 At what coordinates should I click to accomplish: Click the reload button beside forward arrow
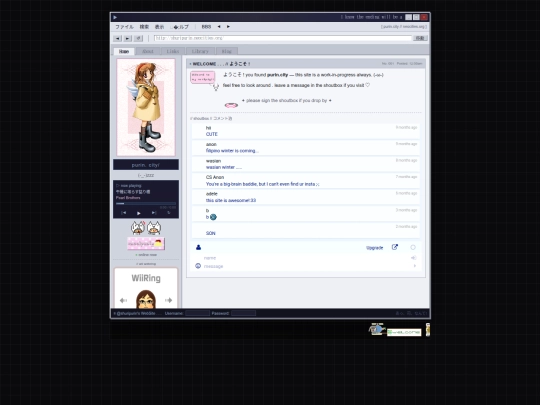click(138, 38)
